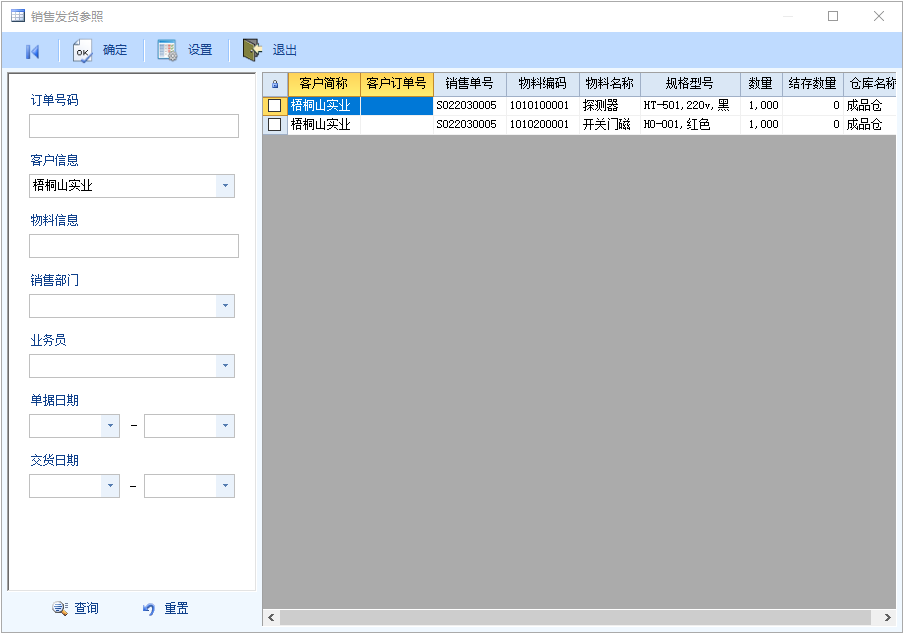Select S022030005 cell in the 探测器 row
Screen dimensions: 904x634
point(470,105)
